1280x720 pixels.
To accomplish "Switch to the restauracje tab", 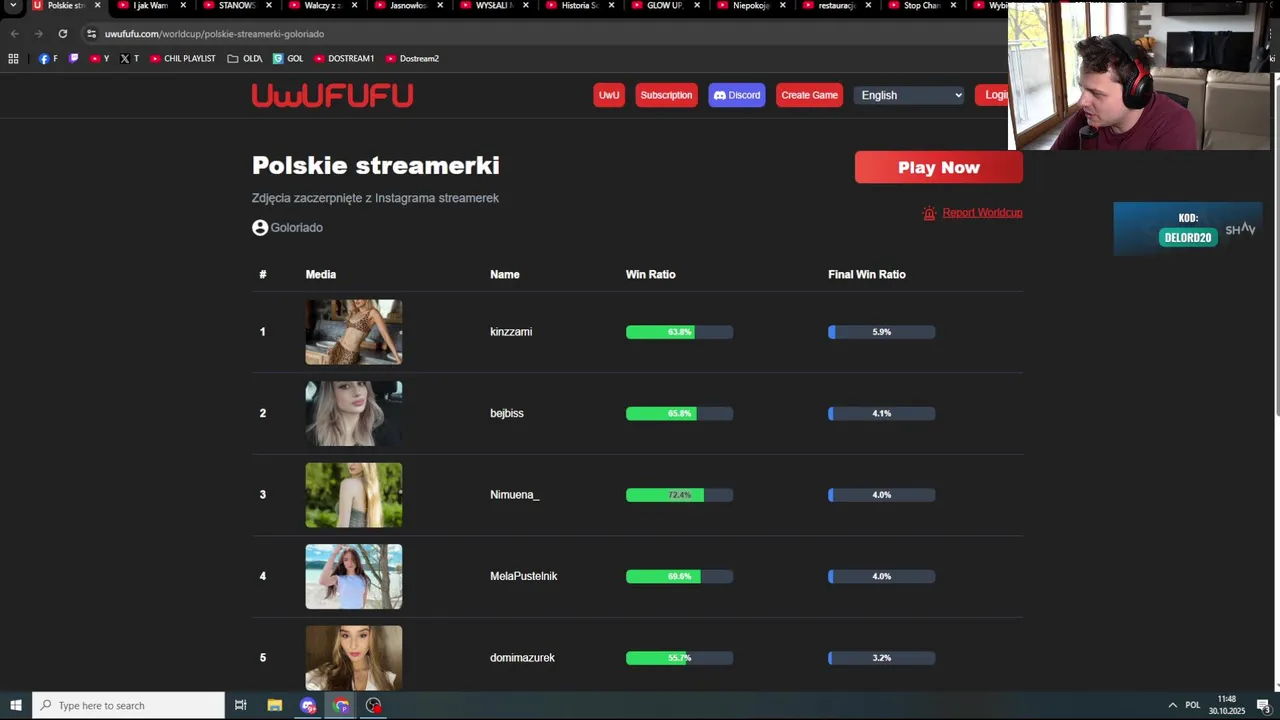I will (836, 6).
